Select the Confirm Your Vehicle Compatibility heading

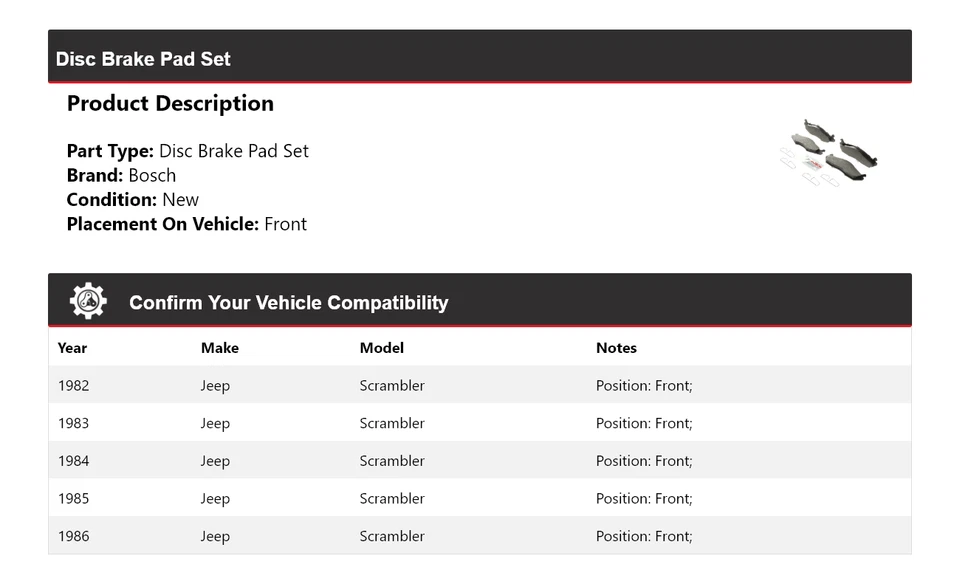tap(288, 303)
